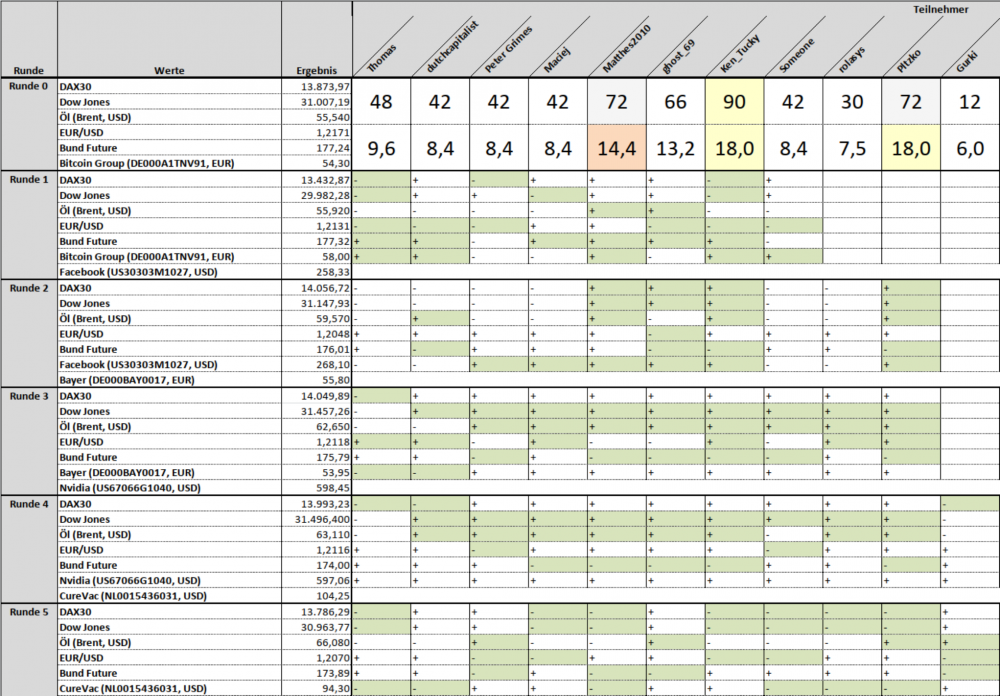Click the 'Maciej' participant header
1000x696 pixels.
pos(557,60)
